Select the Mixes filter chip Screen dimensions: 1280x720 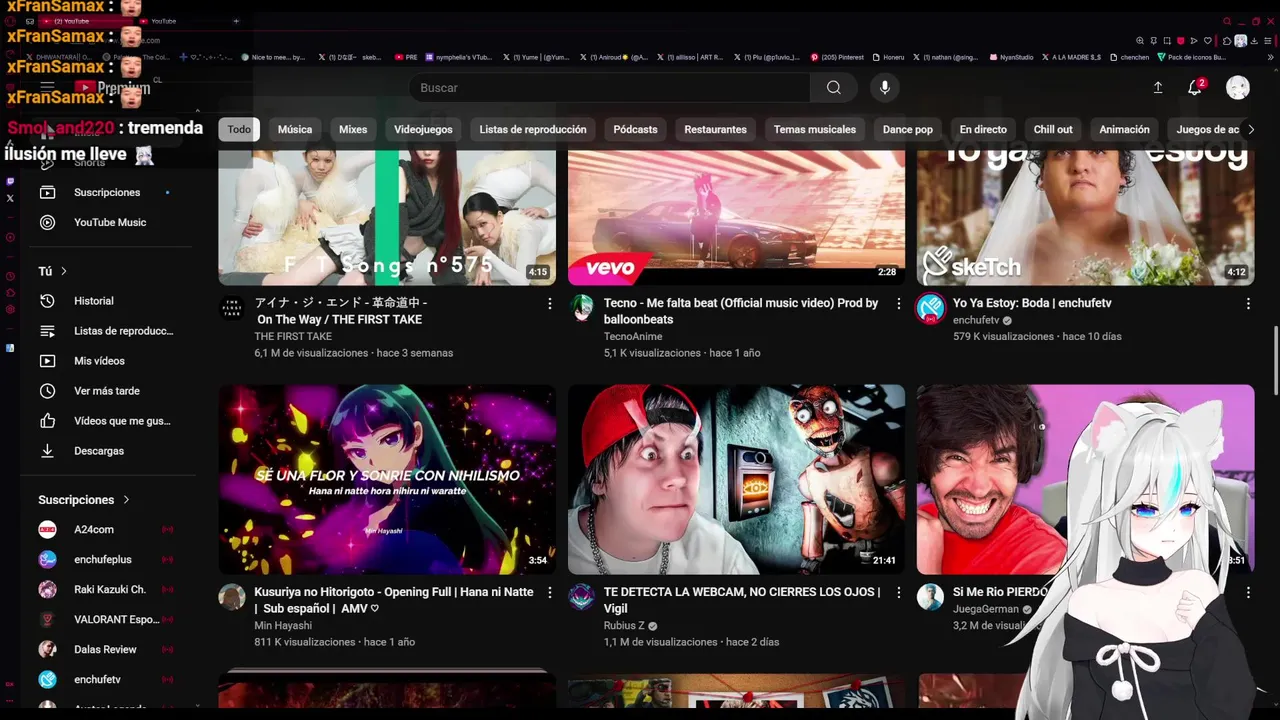[x=353, y=129]
